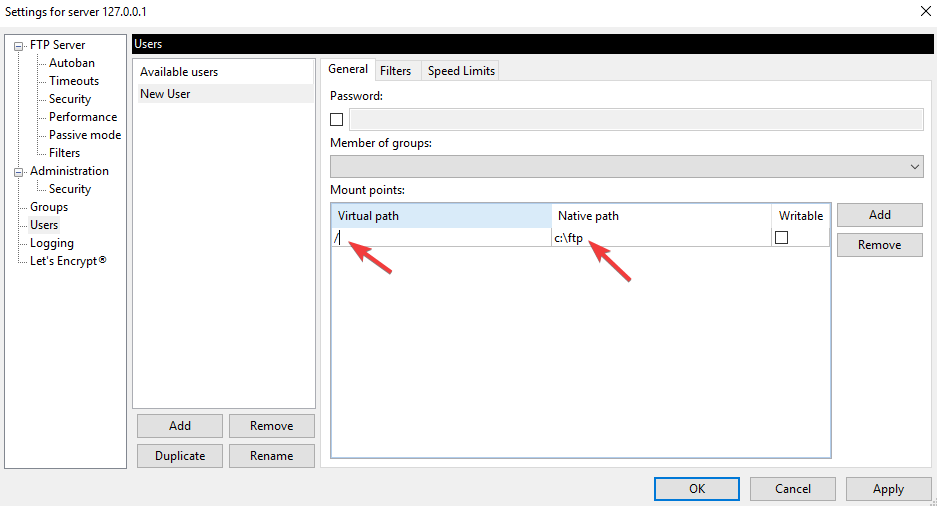Select the Administration tree item
Screen dimensions: 937x506
click(x=69, y=171)
